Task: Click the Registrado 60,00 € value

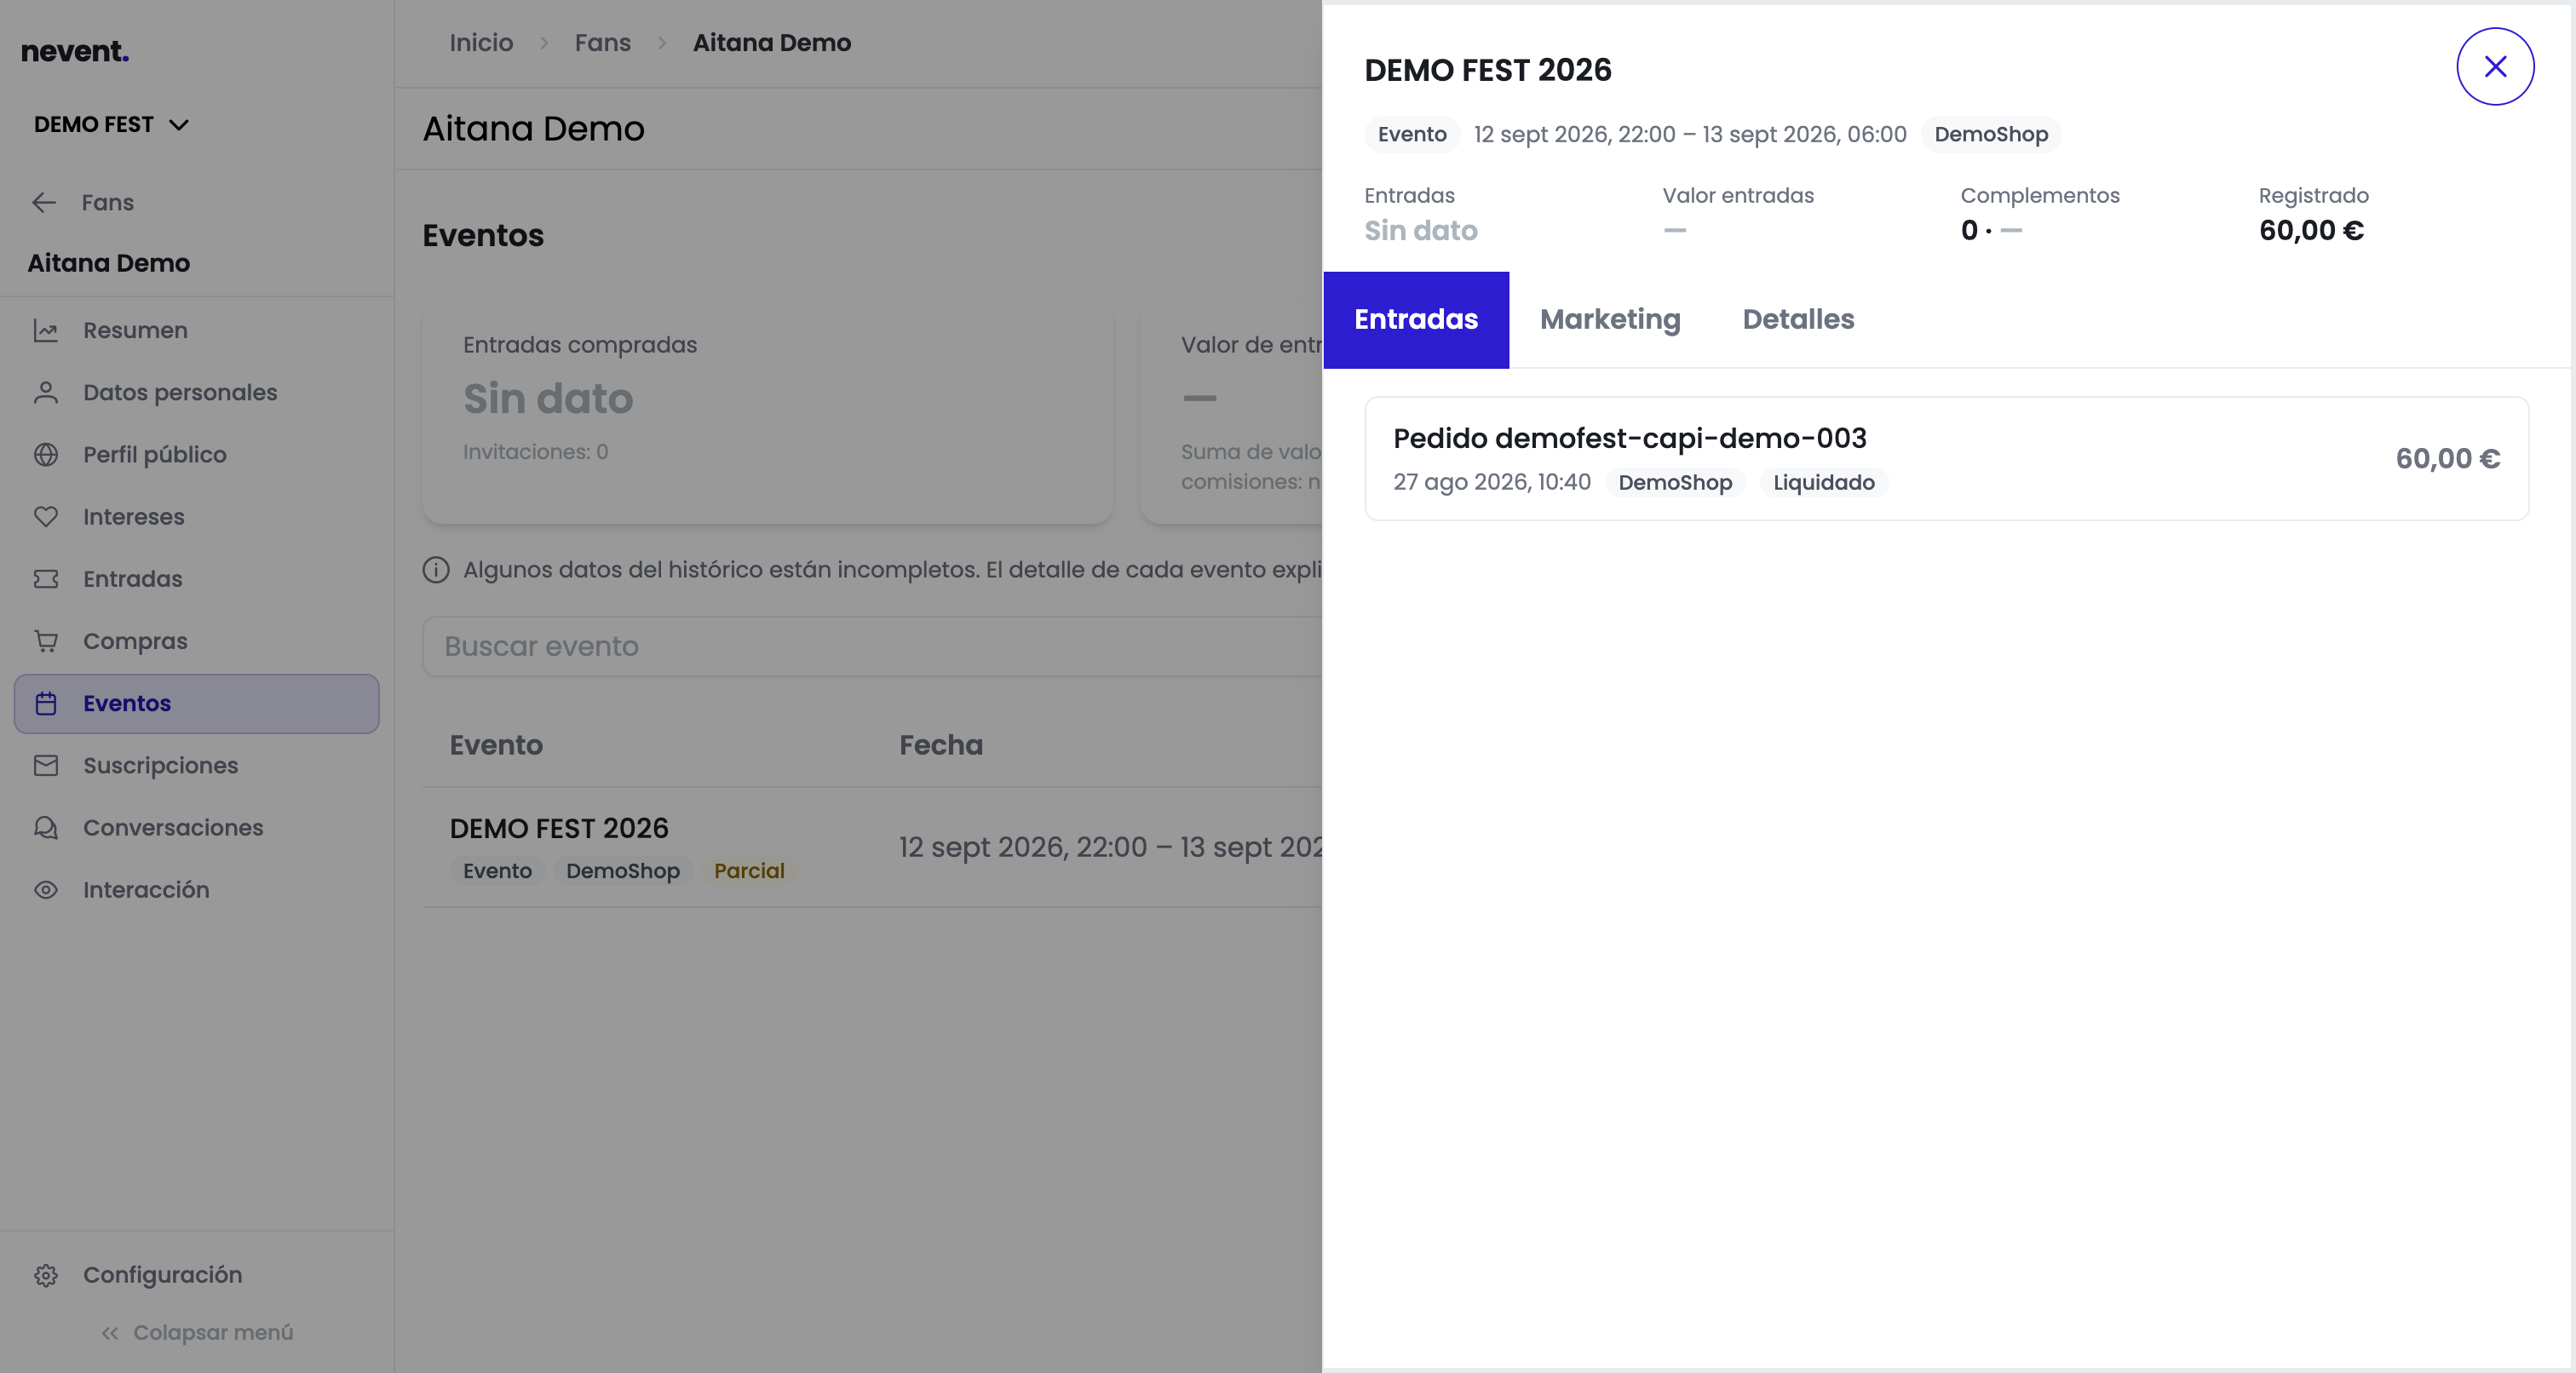Action: (x=2311, y=230)
